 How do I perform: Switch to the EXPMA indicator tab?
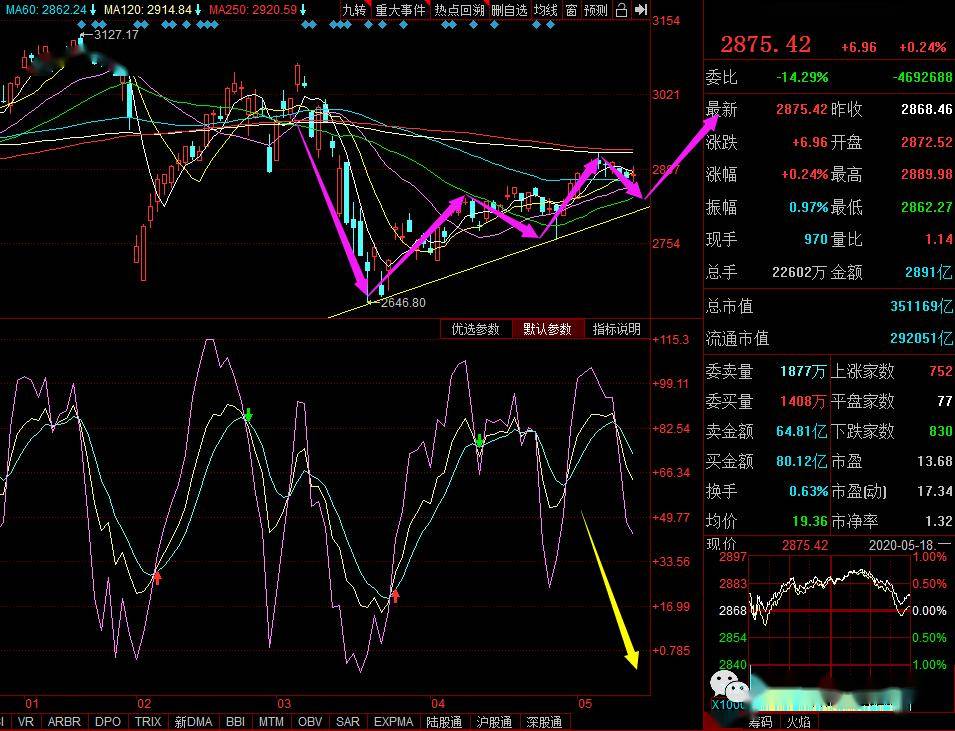tap(394, 722)
